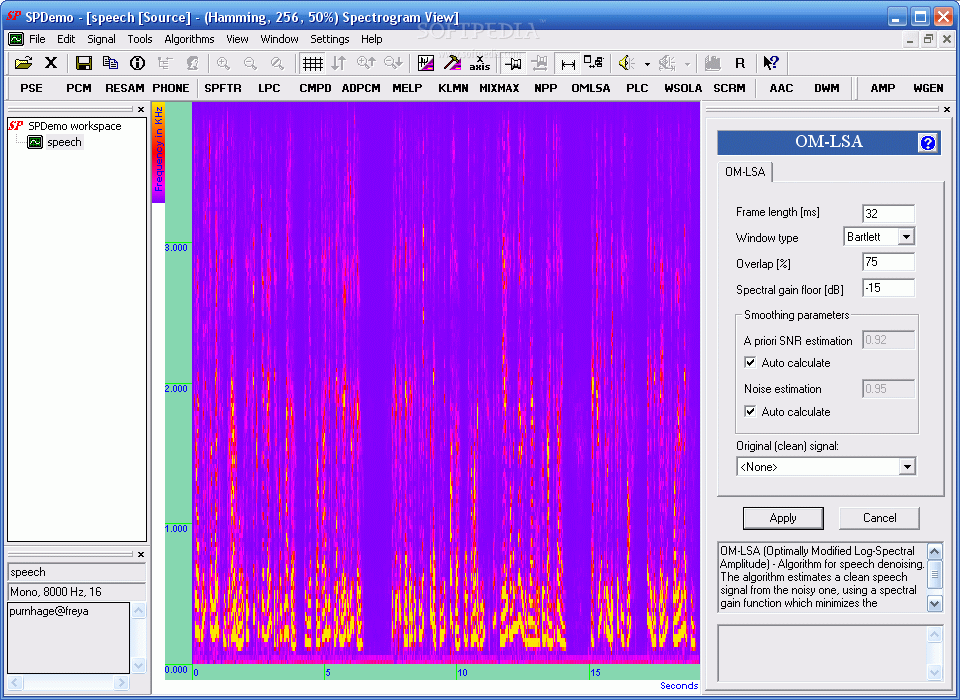This screenshot has width=960, height=700.
Task: Toggle Auto calculate under A priori SNR estimation
Action: (750, 363)
